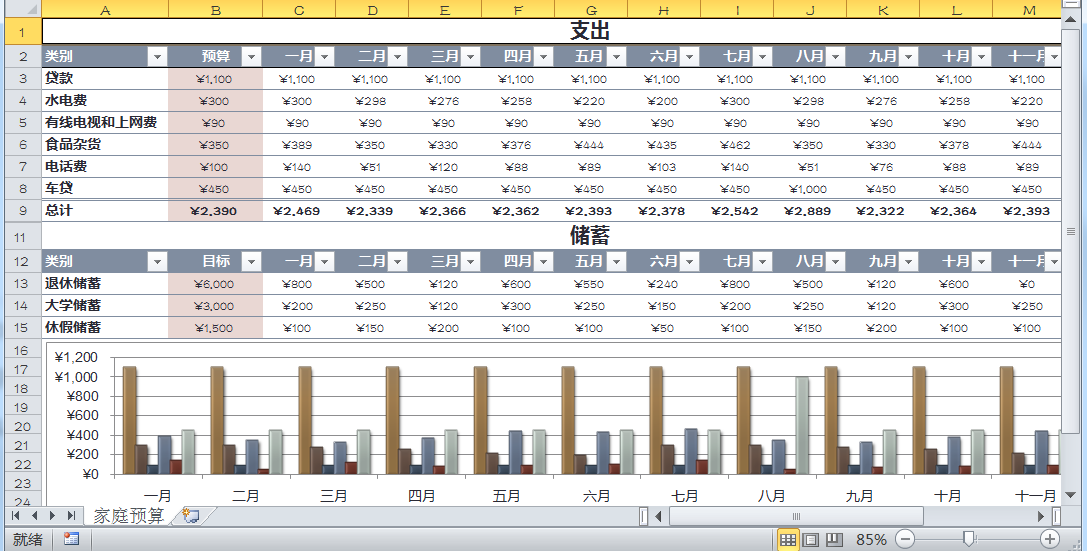This screenshot has height=551, width=1087.
Task: Click the 85% zoom level button
Action: coord(871,539)
